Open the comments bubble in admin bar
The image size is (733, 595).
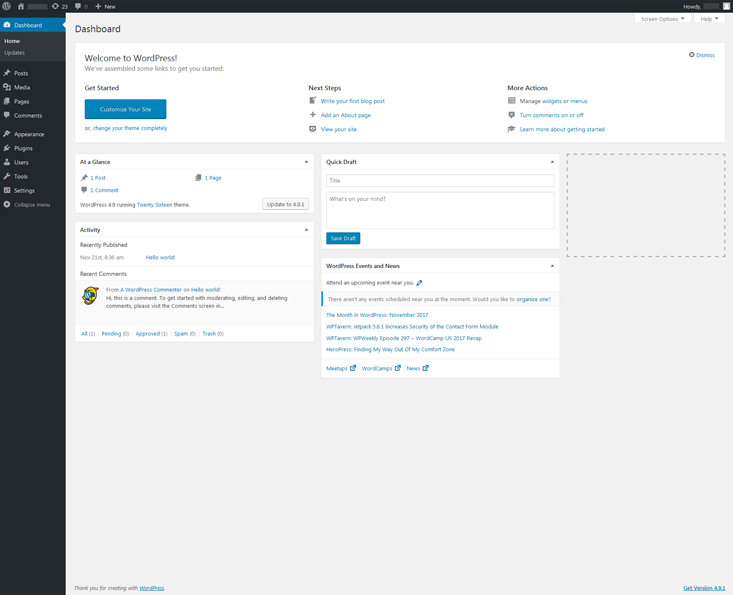tap(81, 6)
